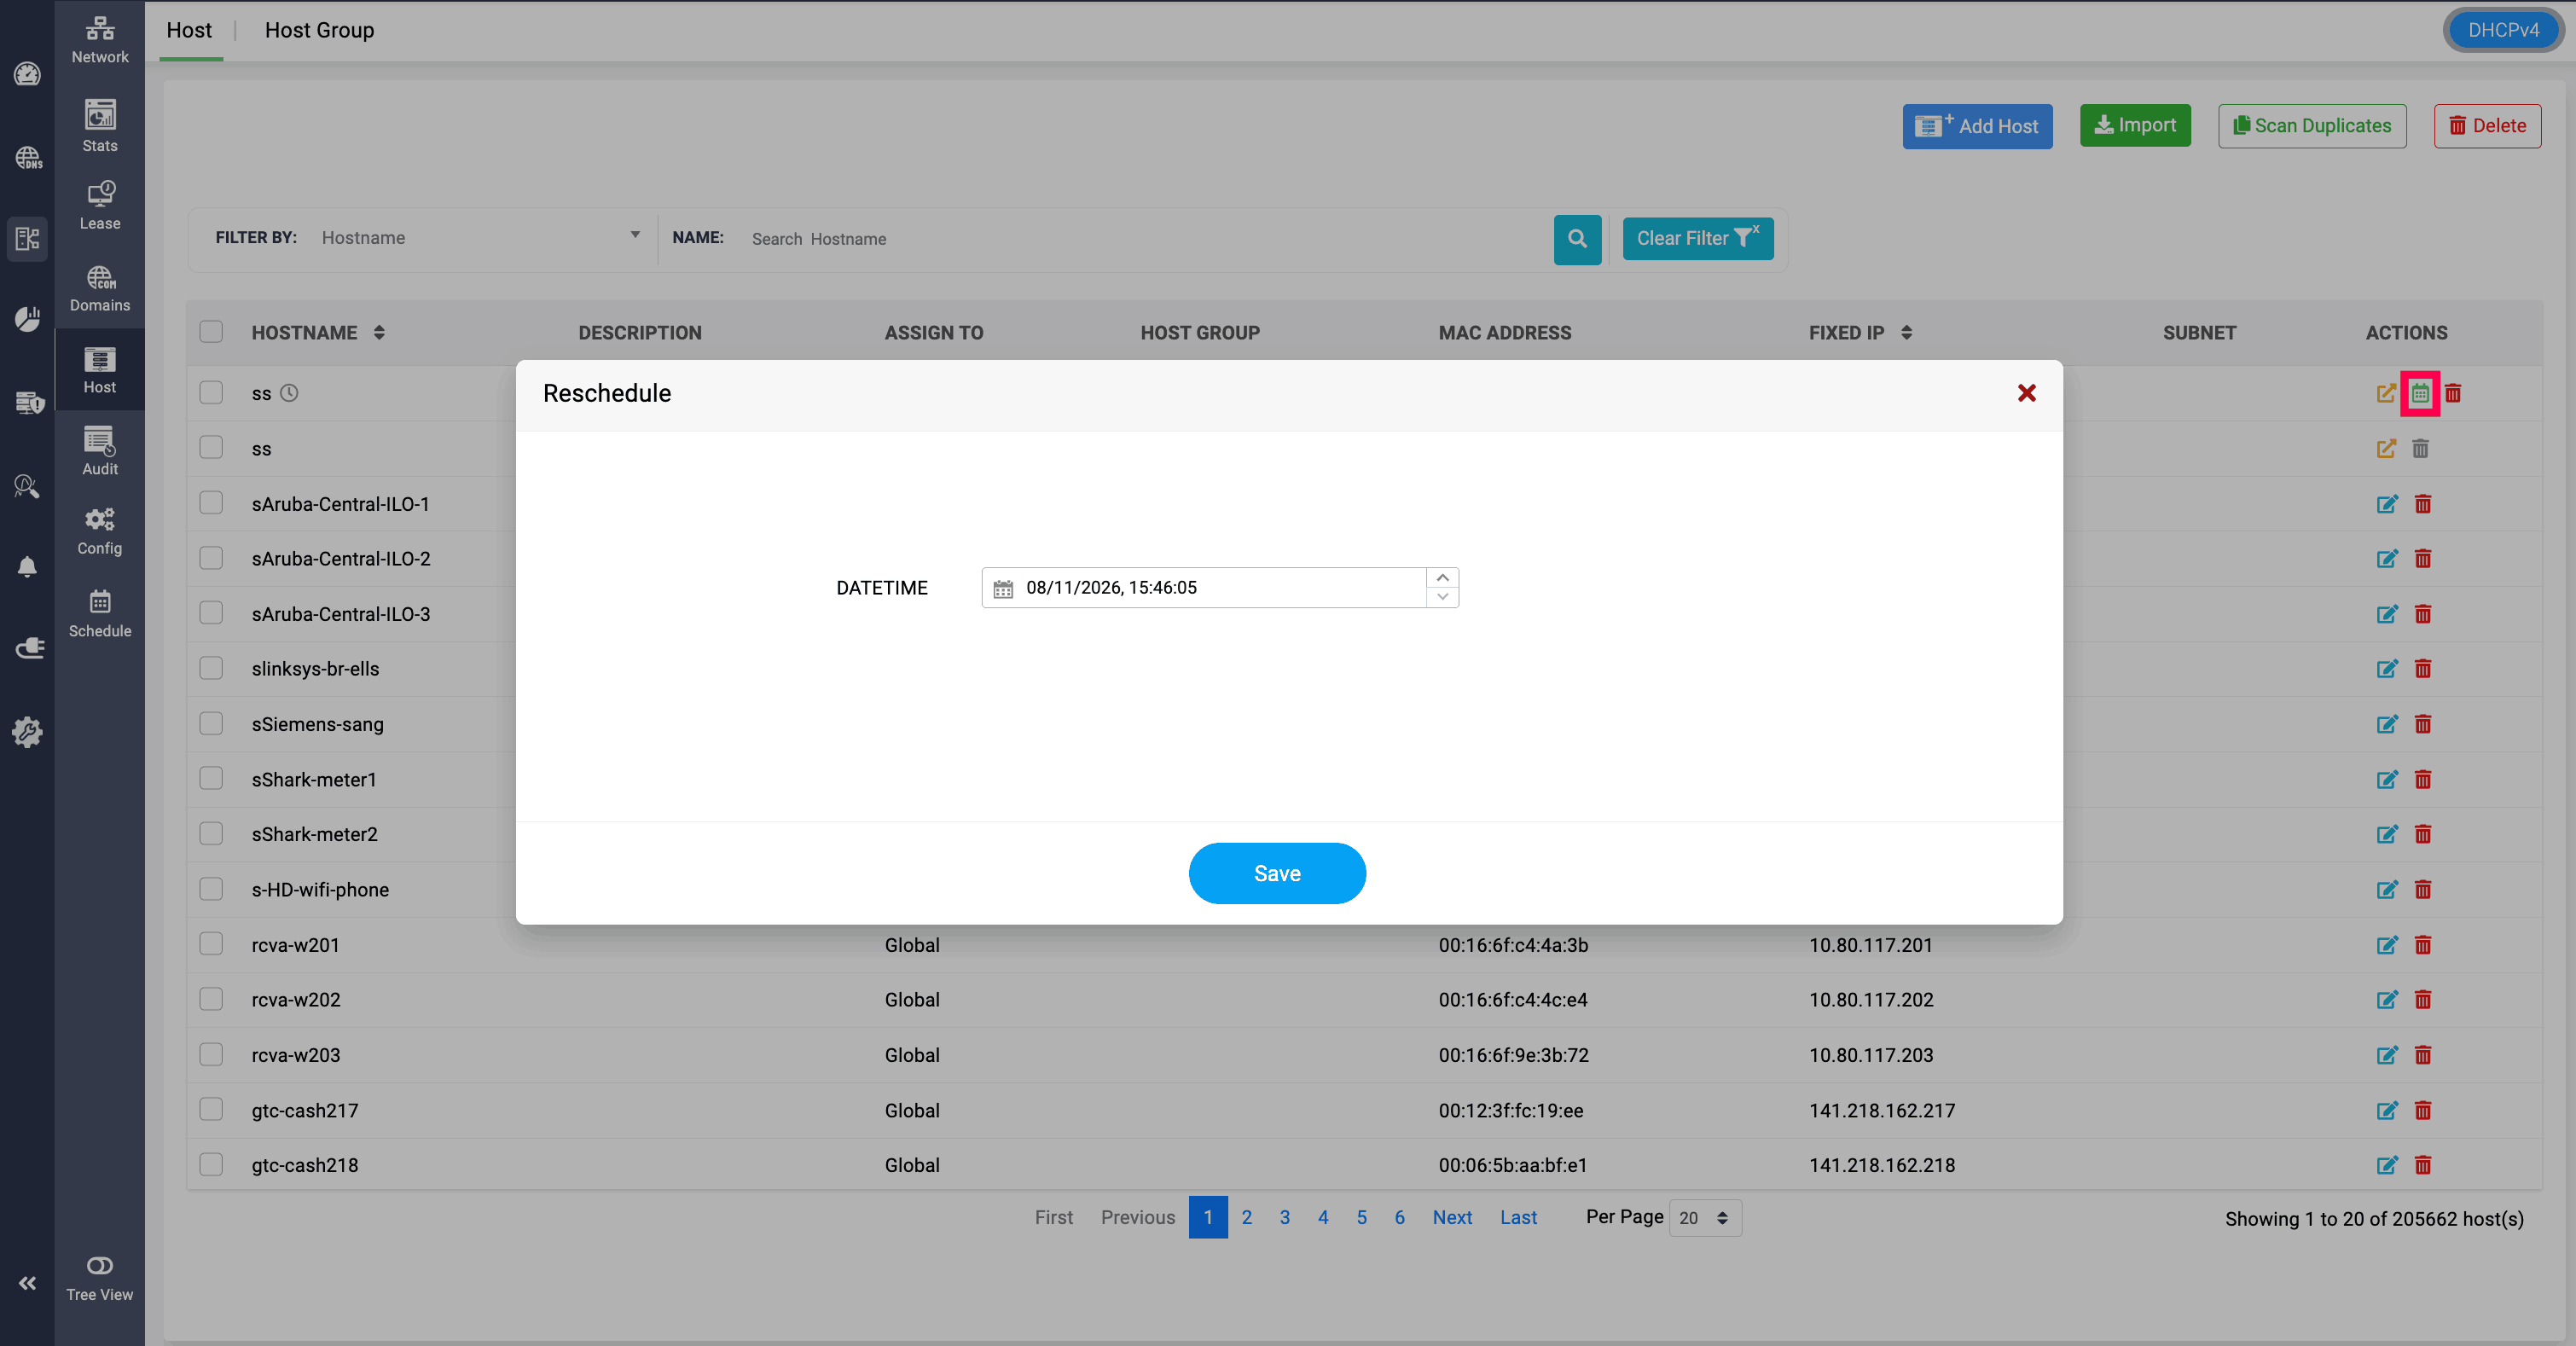Tick the checkbox for rcva-w203
2576x1346 pixels.
pos(211,1054)
